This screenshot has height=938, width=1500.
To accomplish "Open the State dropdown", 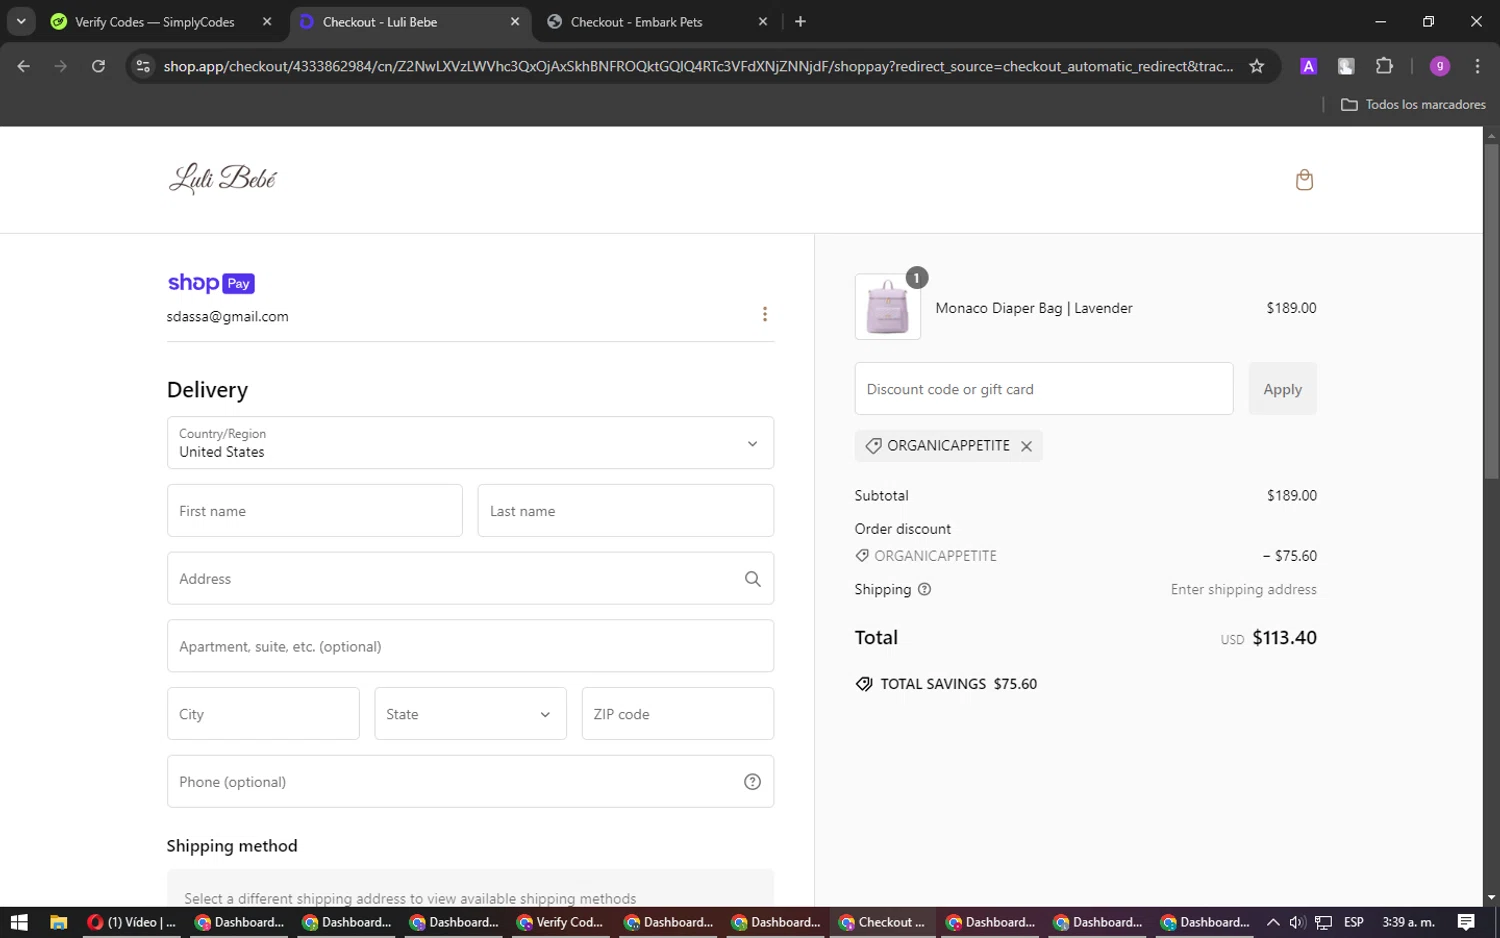I will [470, 714].
